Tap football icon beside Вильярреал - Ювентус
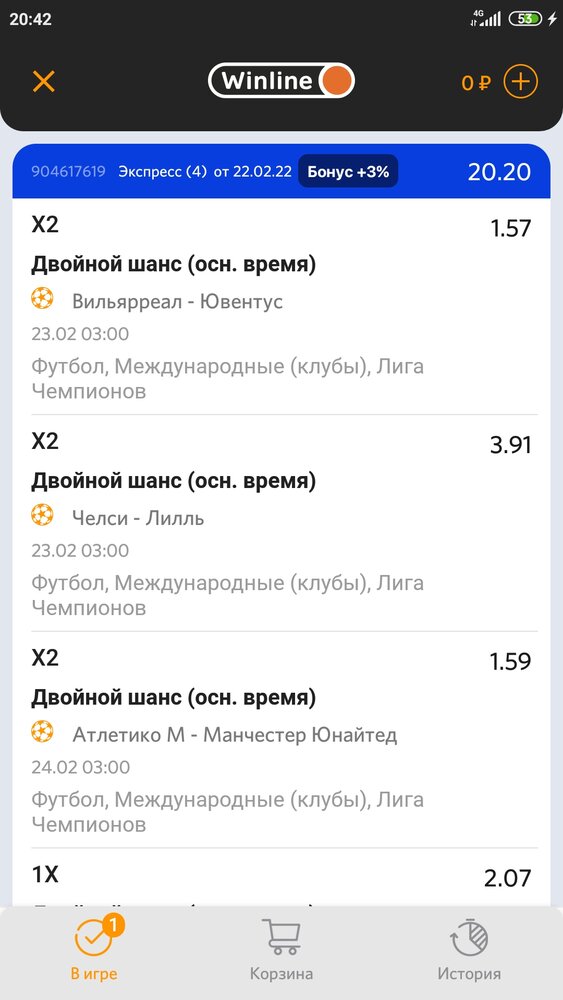This screenshot has height=1000, width=563. point(43,299)
